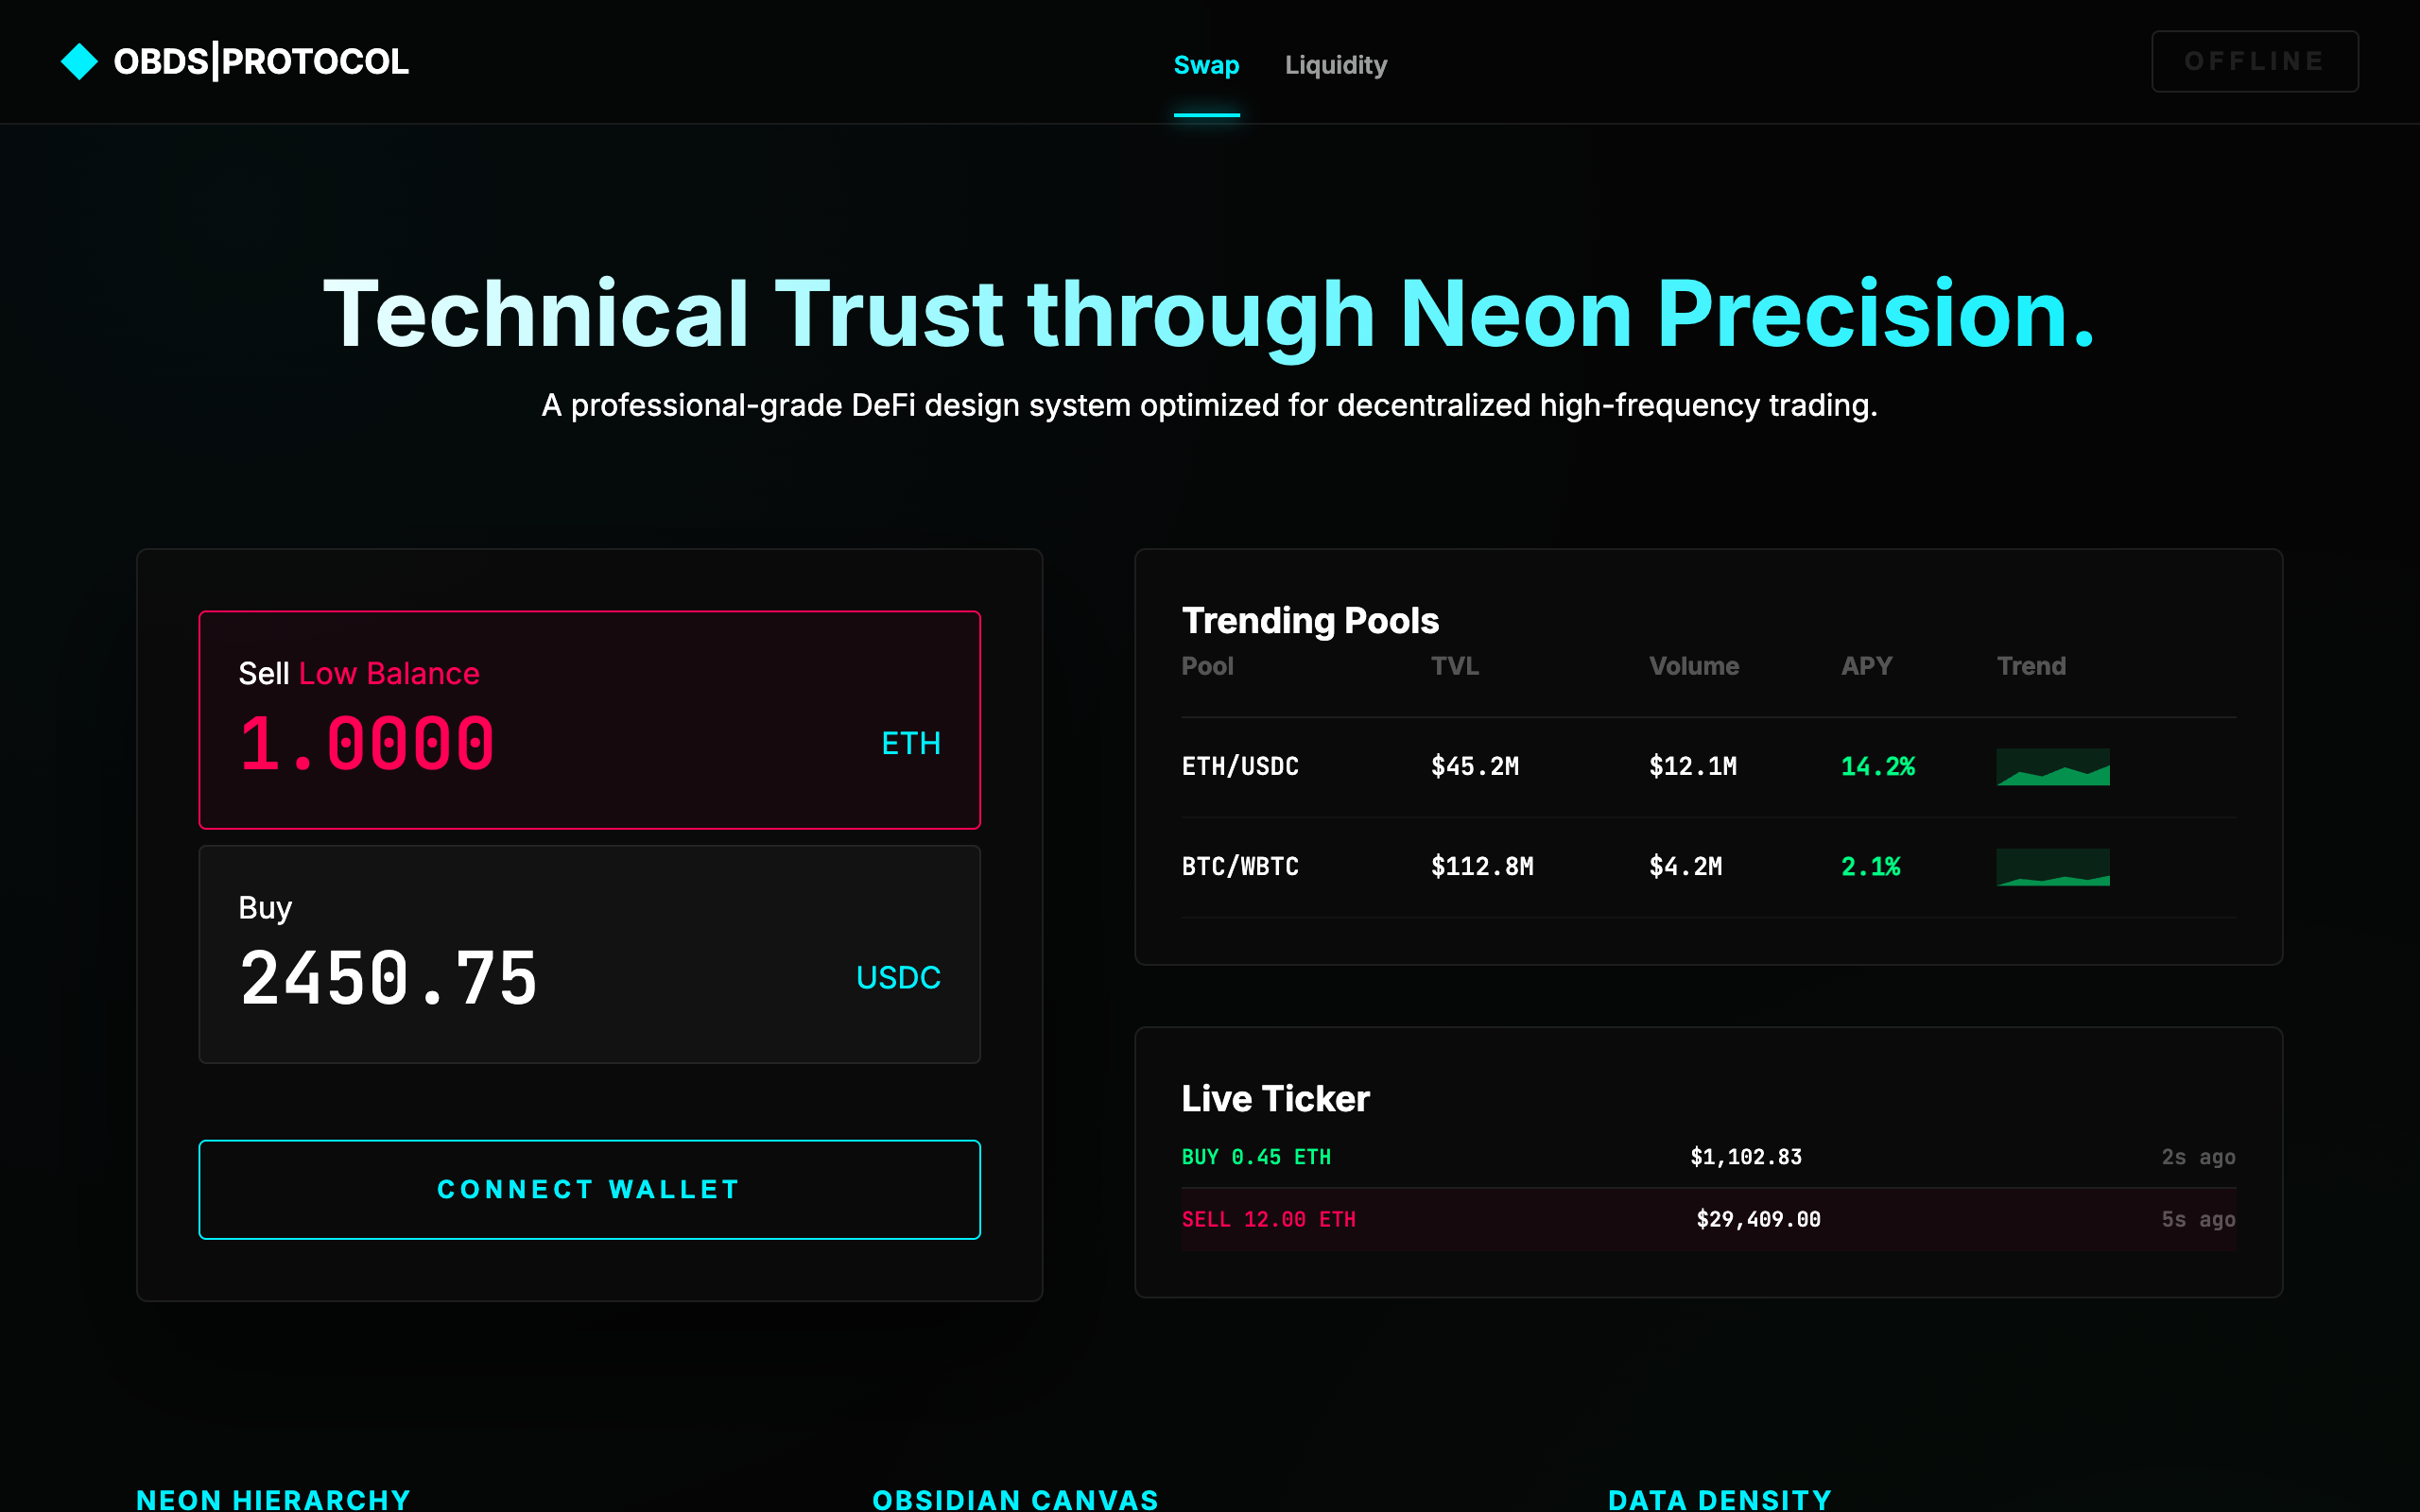Click the Sell amount field showing 1.0000

tap(367, 742)
